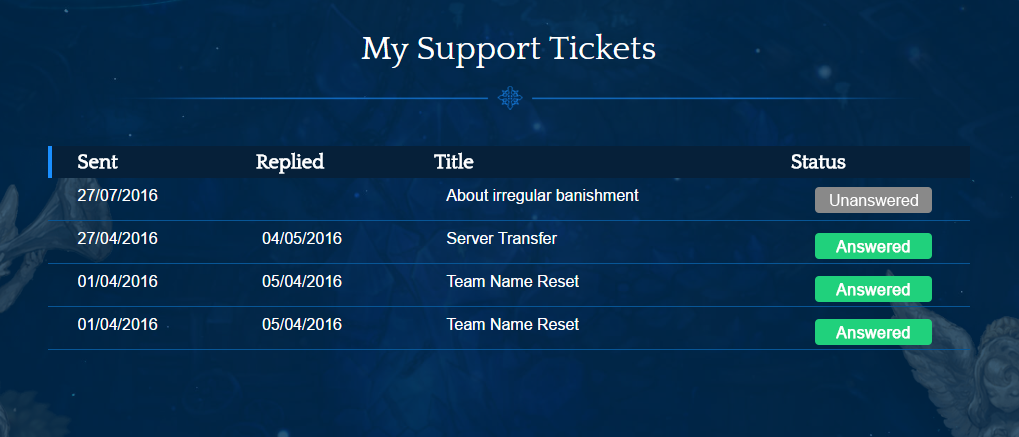Select the Title column header
This screenshot has height=437, width=1019.
click(454, 162)
